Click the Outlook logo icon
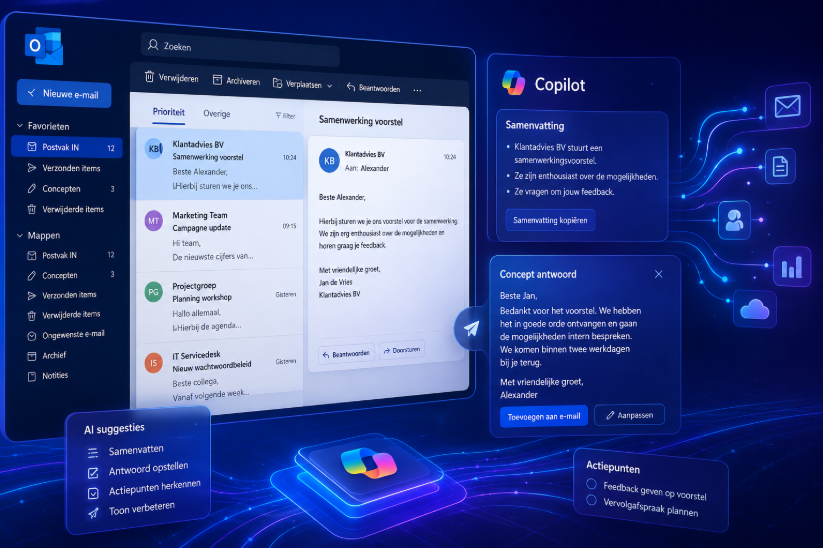The width and height of the screenshot is (823, 548). [44, 46]
